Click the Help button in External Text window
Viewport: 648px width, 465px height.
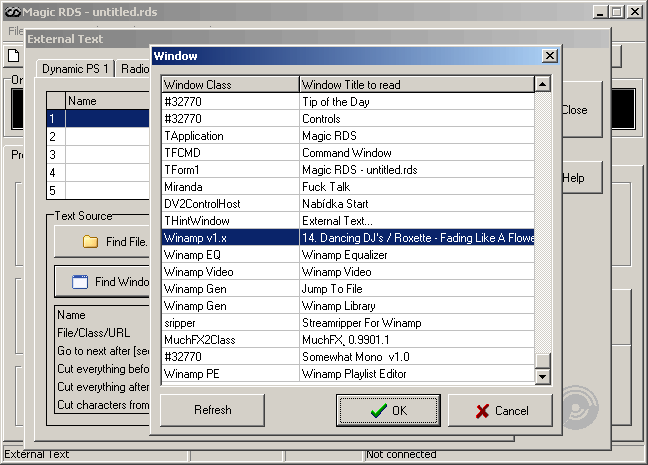(581, 178)
